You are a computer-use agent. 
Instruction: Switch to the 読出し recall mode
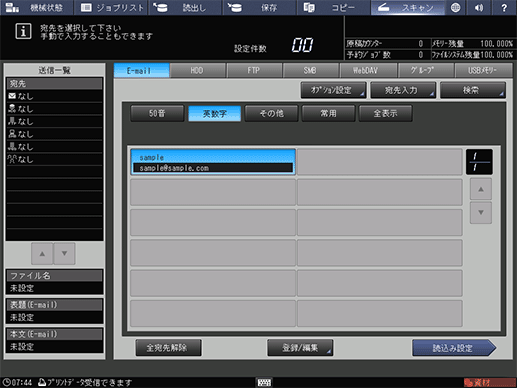186,7
